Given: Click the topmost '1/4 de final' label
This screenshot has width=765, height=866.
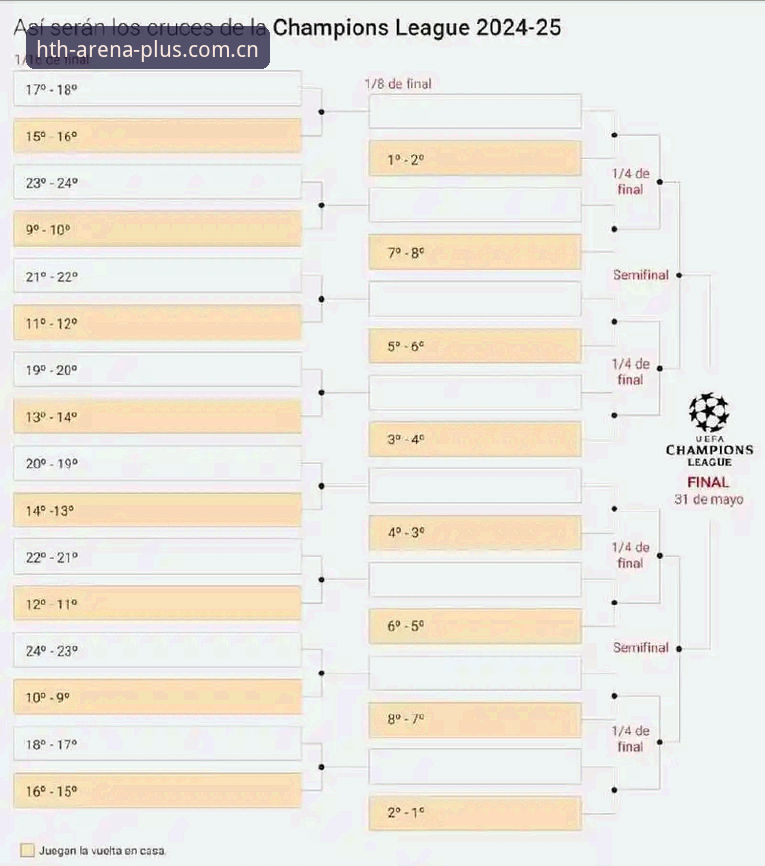Looking at the screenshot, I should point(630,181).
